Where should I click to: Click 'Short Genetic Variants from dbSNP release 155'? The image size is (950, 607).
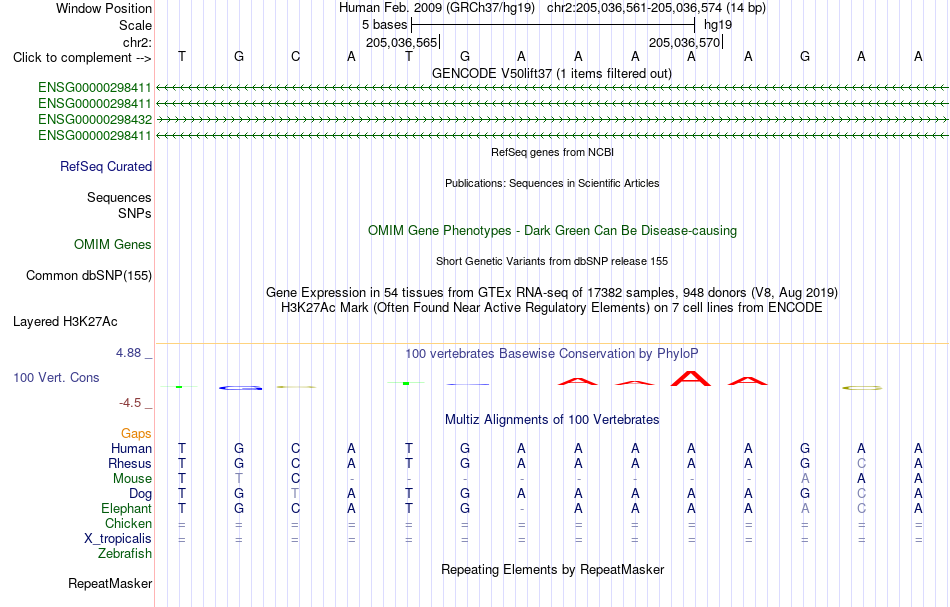point(552,262)
